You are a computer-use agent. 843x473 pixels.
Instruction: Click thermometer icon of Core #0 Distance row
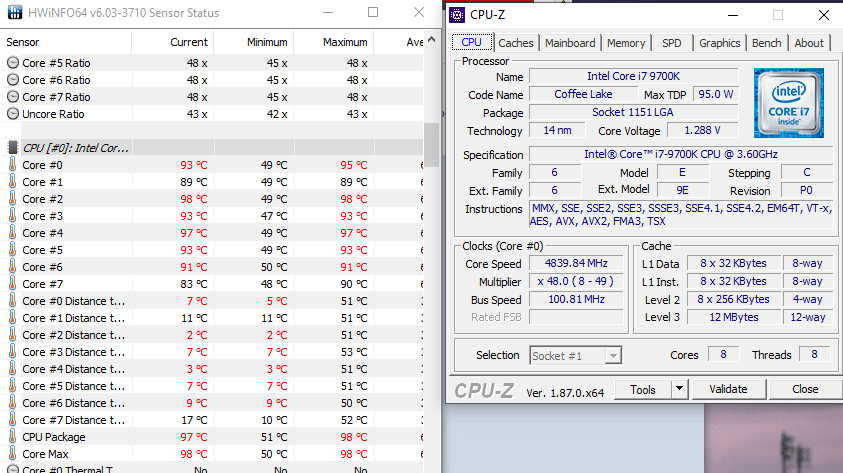tap(12, 301)
